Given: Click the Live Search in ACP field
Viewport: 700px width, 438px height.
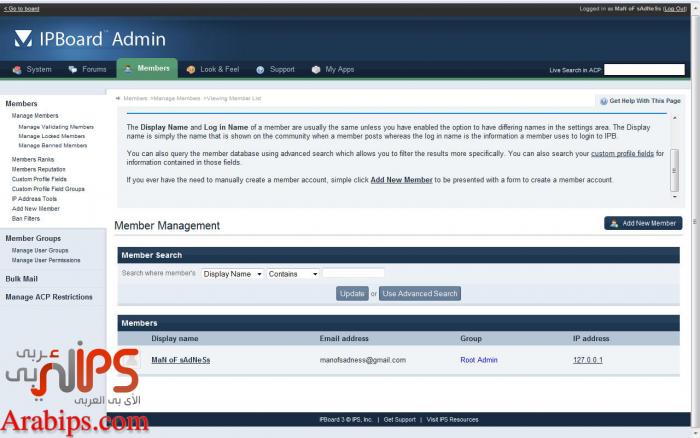Looking at the screenshot, I should (644, 70).
